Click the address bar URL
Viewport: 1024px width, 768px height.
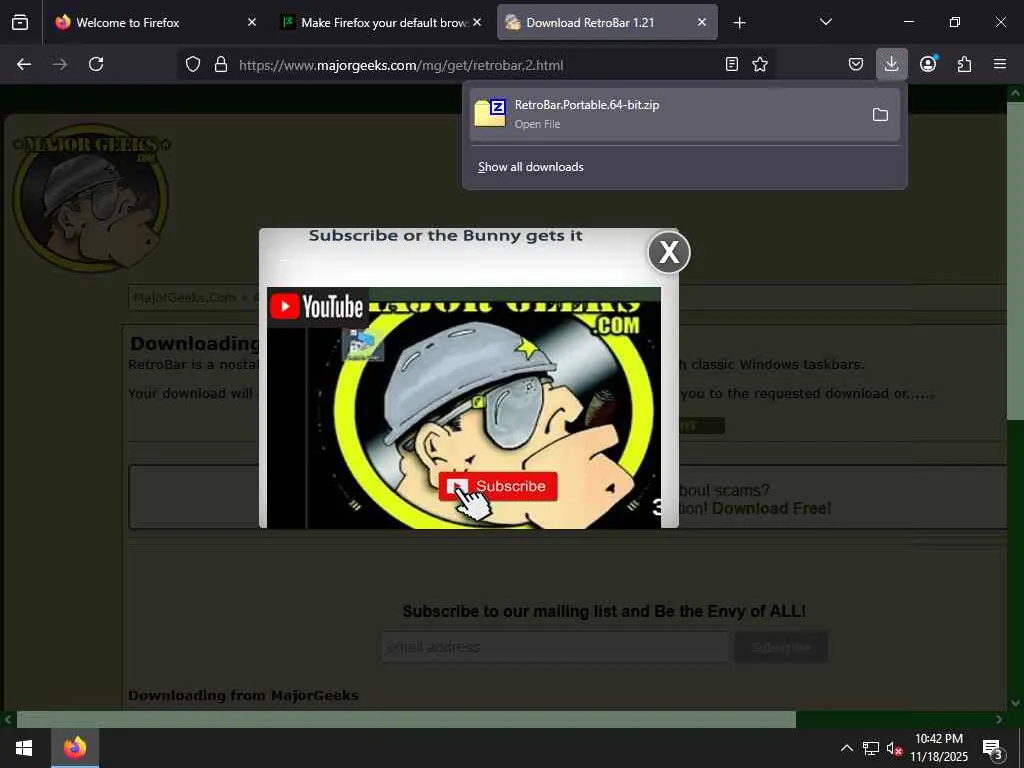401,65
